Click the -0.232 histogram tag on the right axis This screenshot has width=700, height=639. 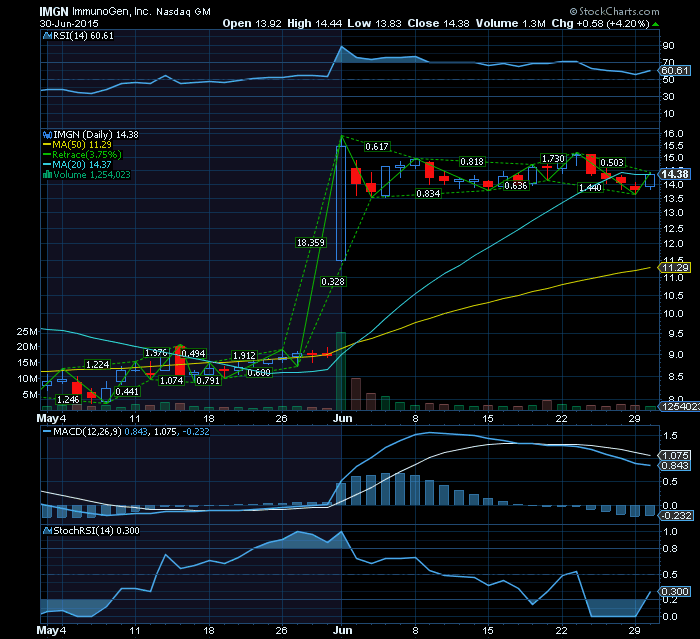(676, 516)
